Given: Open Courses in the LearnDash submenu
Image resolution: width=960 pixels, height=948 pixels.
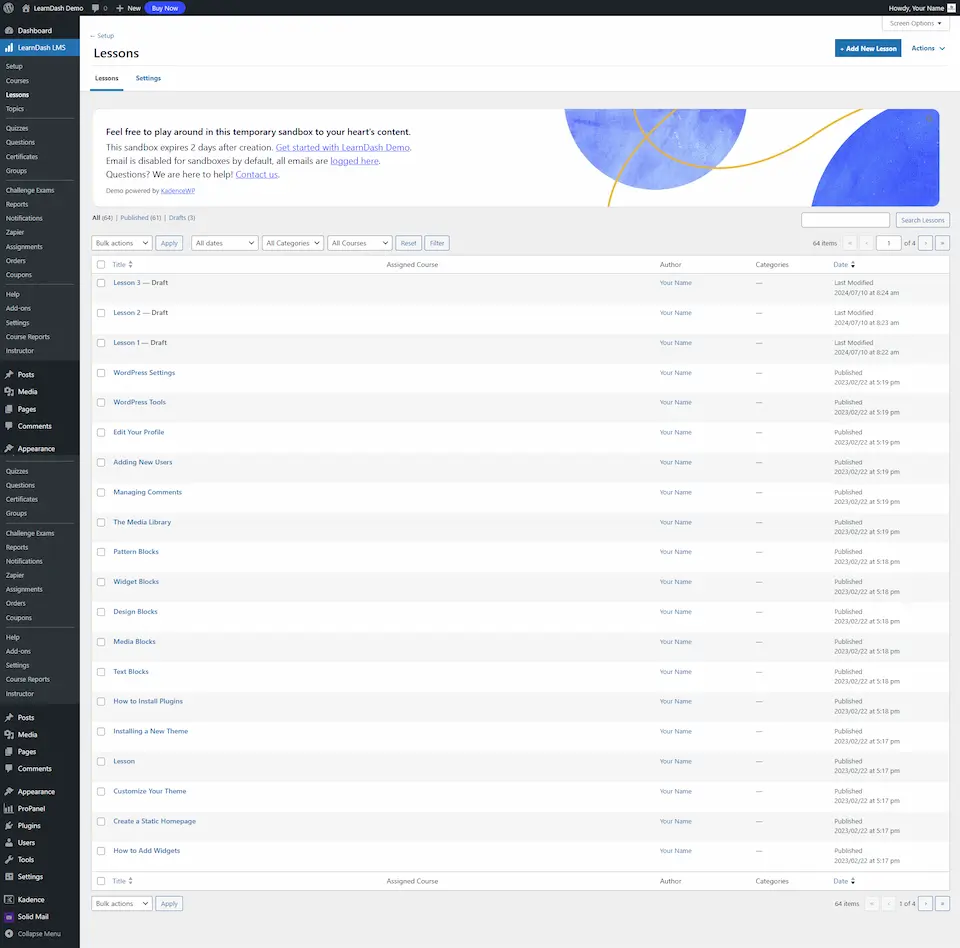Looking at the screenshot, I should (x=17, y=81).
